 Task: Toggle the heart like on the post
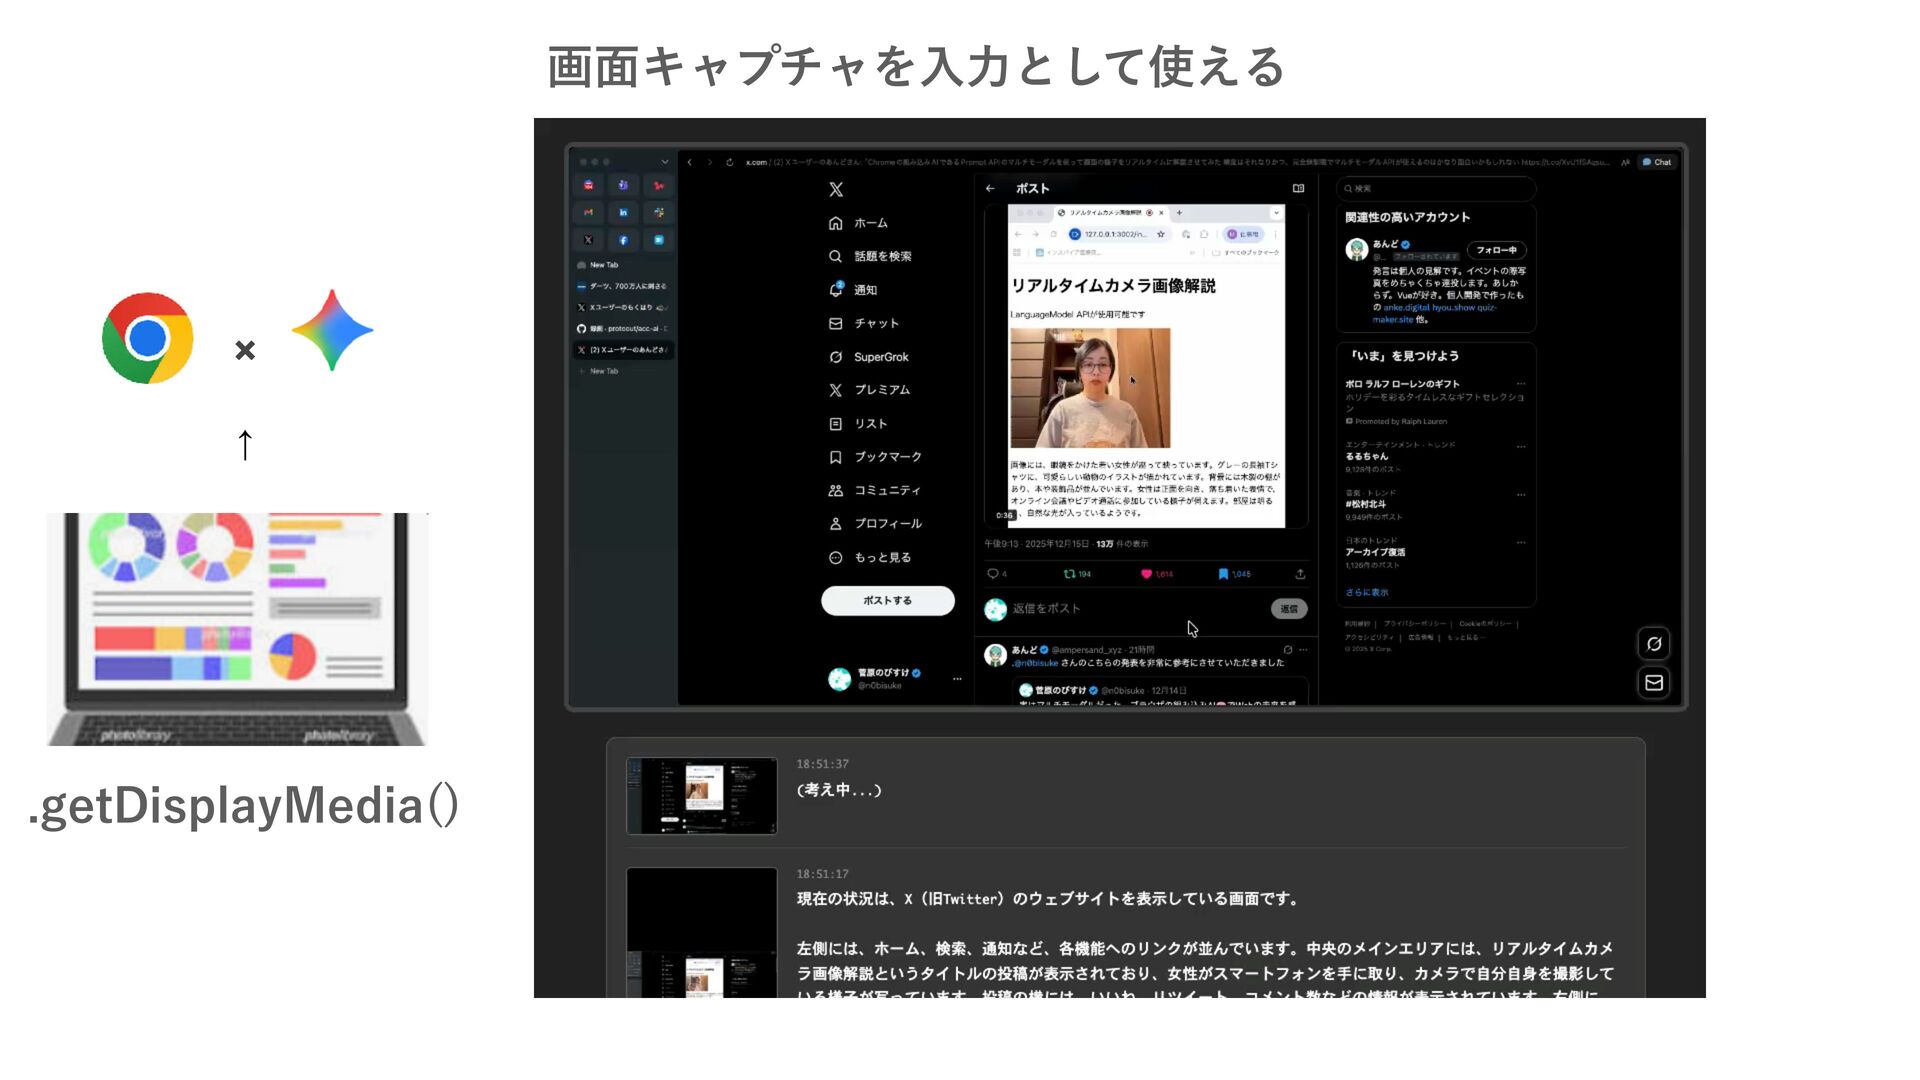[x=1147, y=574]
